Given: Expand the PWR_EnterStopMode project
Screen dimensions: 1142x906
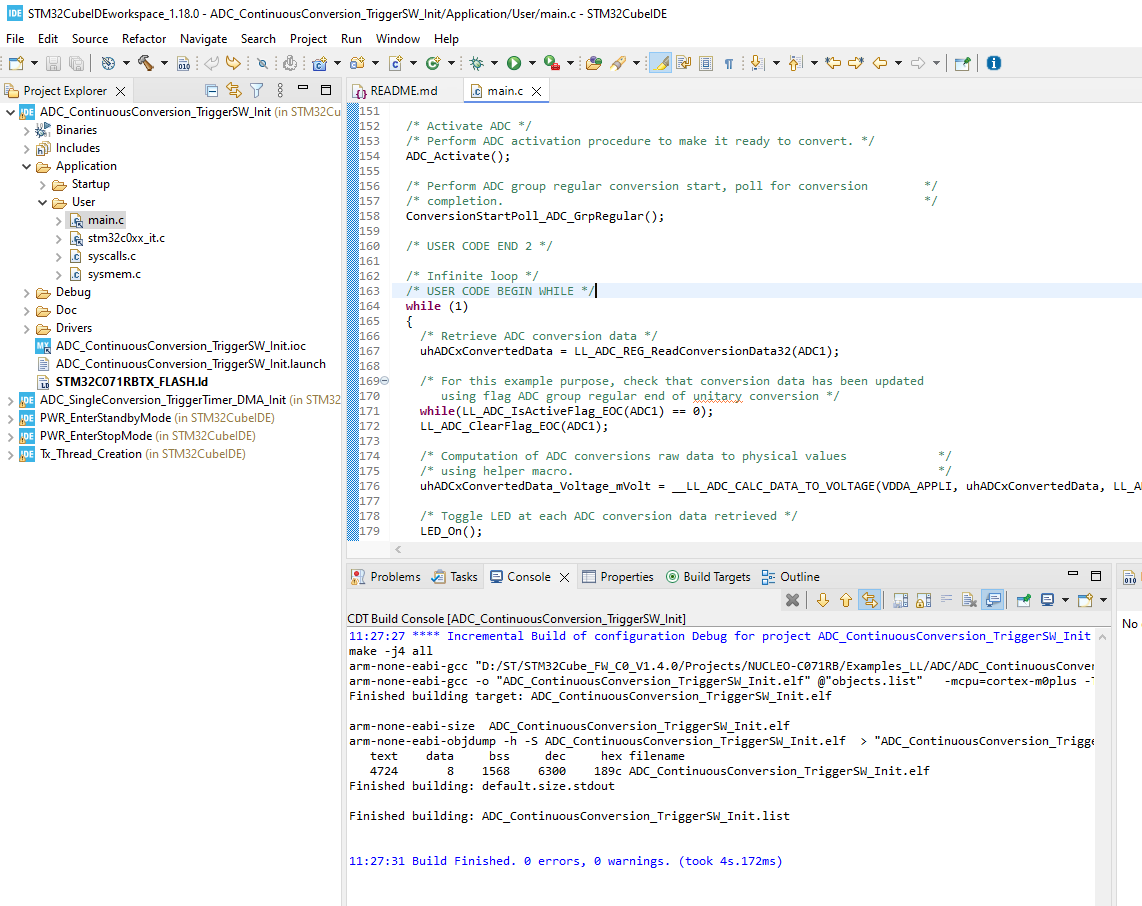Looking at the screenshot, I should coord(10,437).
